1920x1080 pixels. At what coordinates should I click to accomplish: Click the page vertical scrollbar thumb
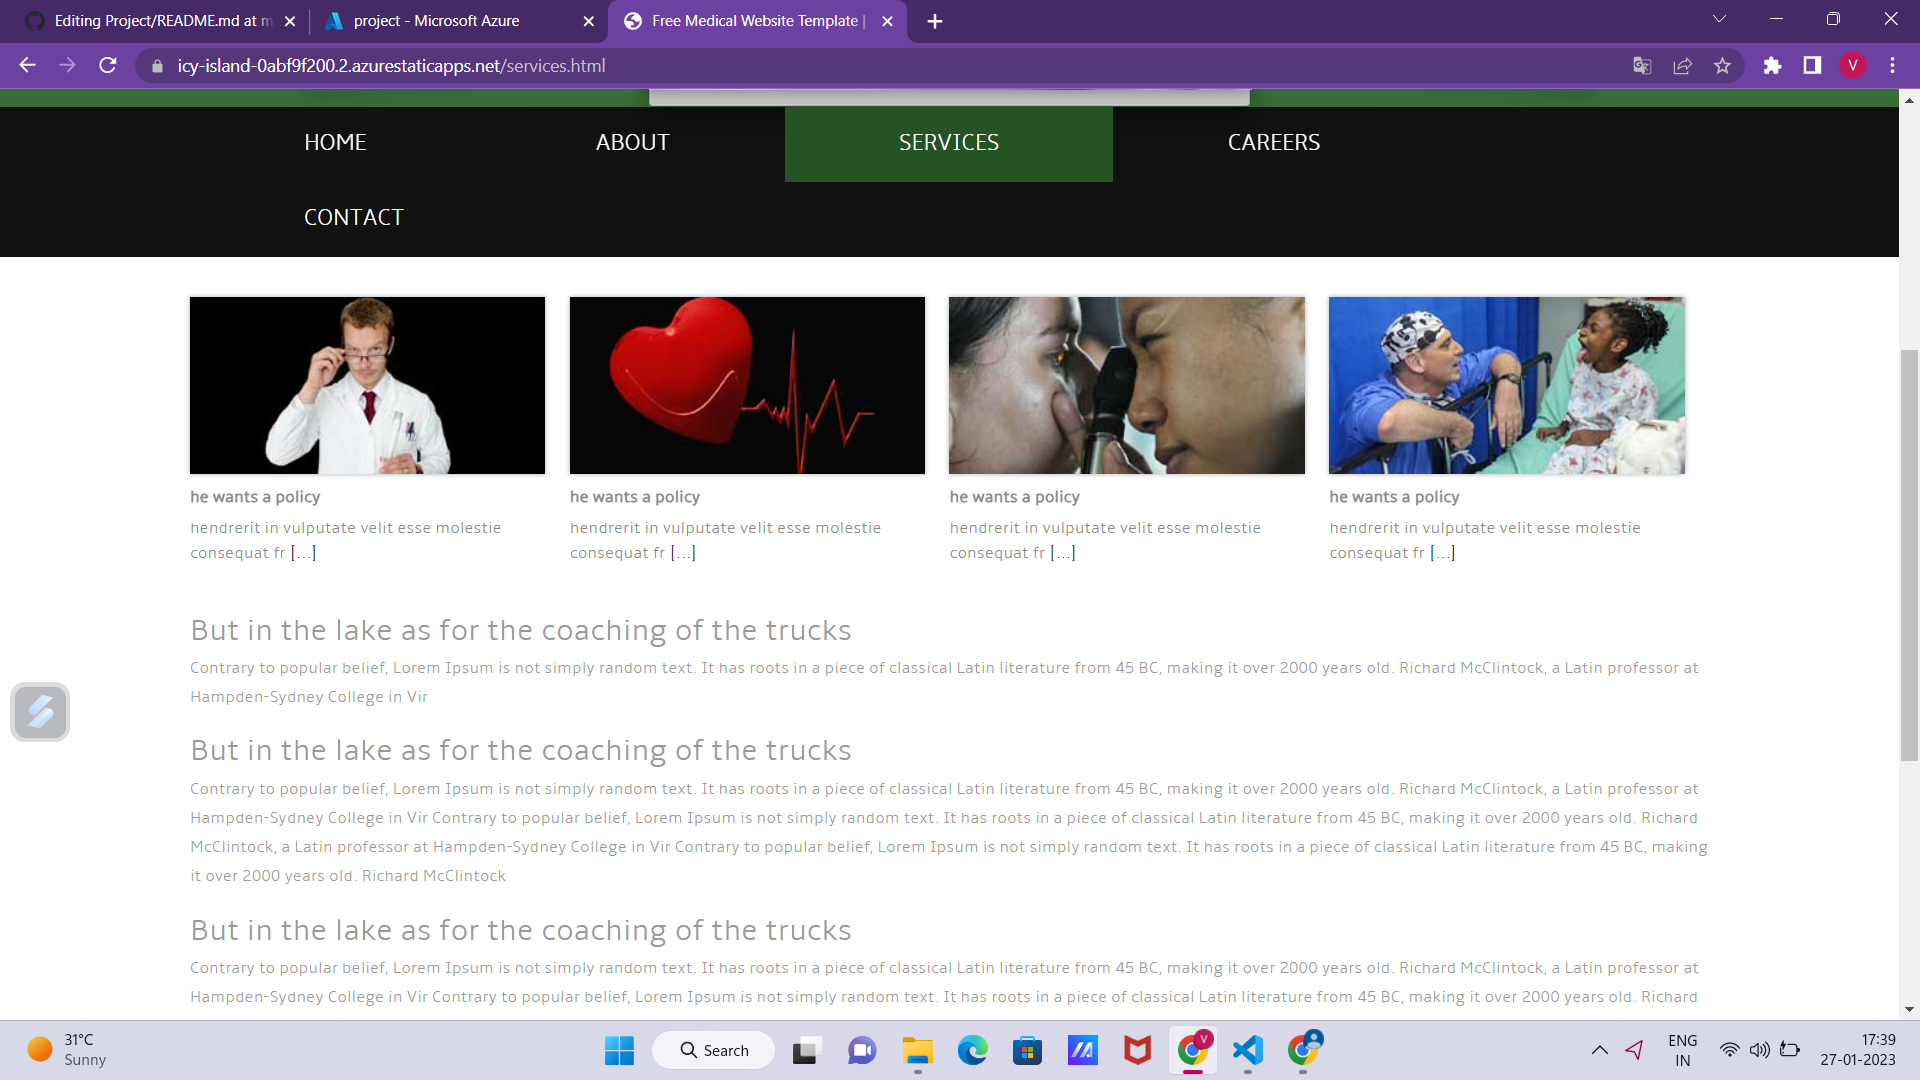pos(1909,555)
